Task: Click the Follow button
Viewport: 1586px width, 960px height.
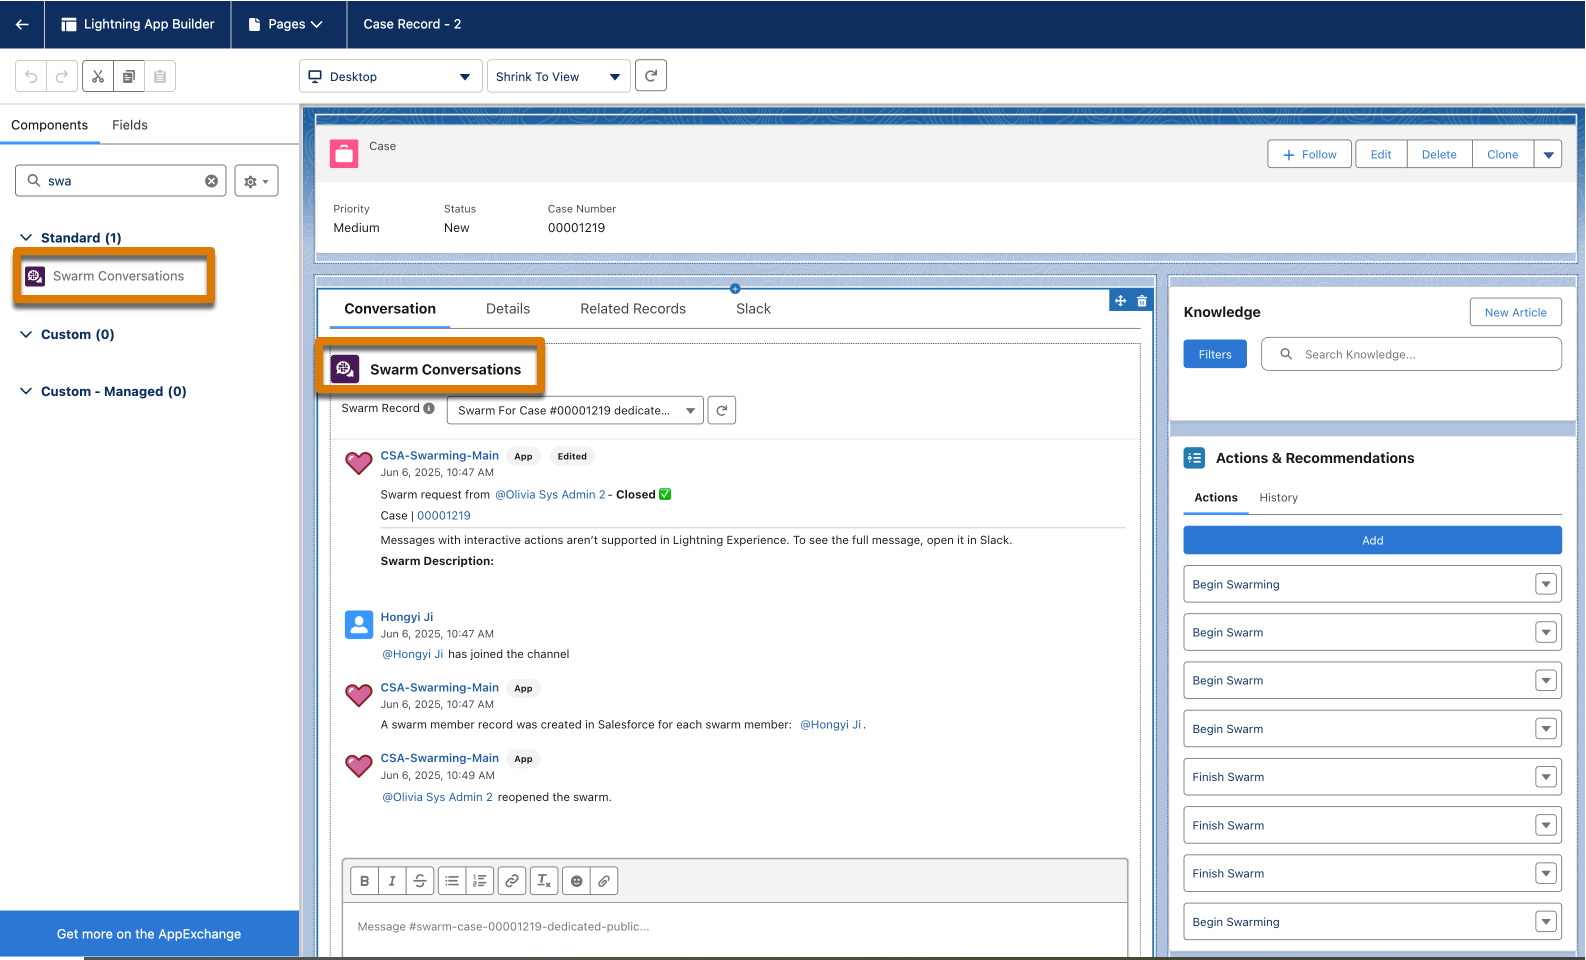Action: point(1310,154)
